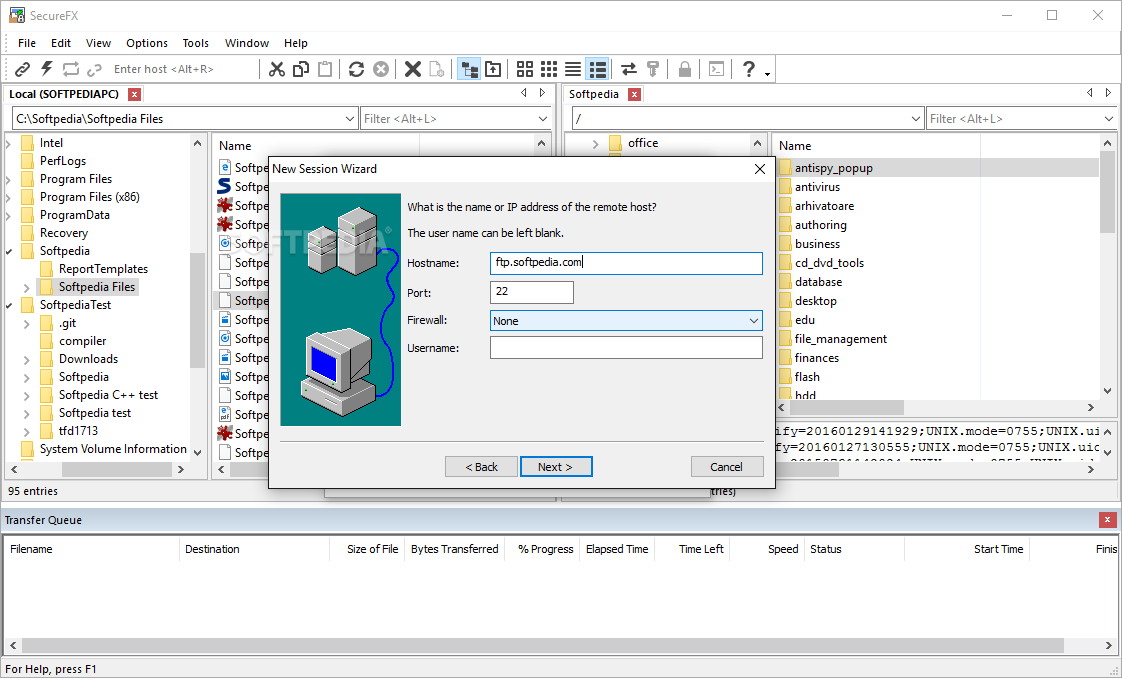Click the file Properties page icon
1122x678 pixels.
coord(436,69)
